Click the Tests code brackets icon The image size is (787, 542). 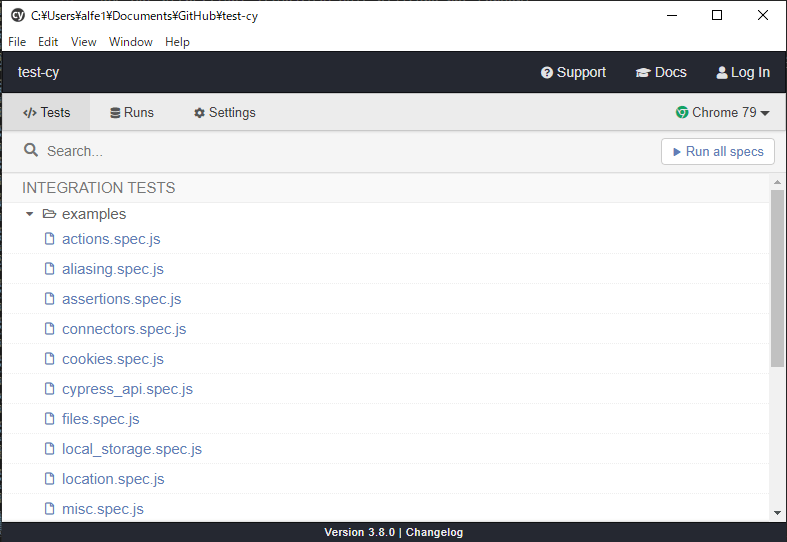pyautogui.click(x=30, y=113)
